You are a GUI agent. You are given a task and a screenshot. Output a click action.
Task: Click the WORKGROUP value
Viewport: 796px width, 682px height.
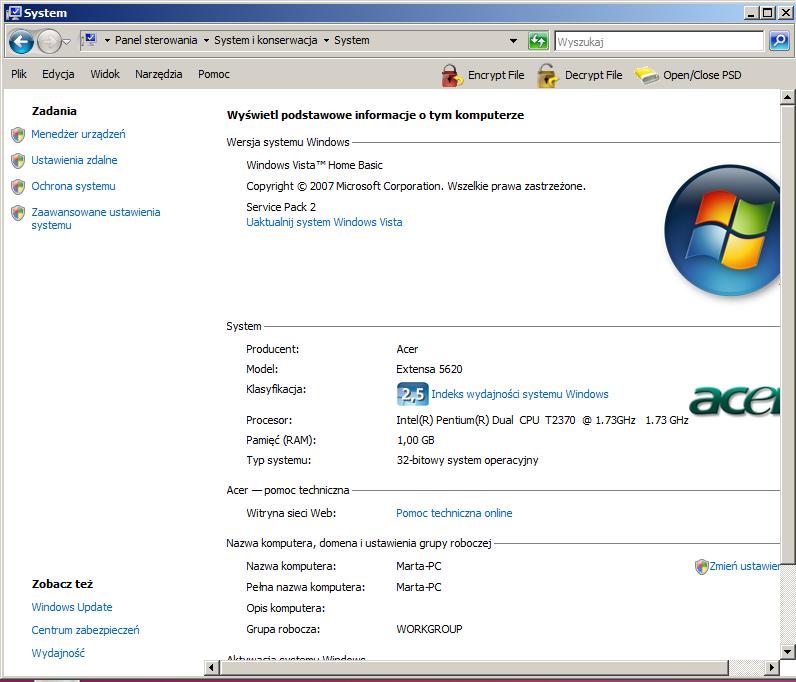(429, 629)
